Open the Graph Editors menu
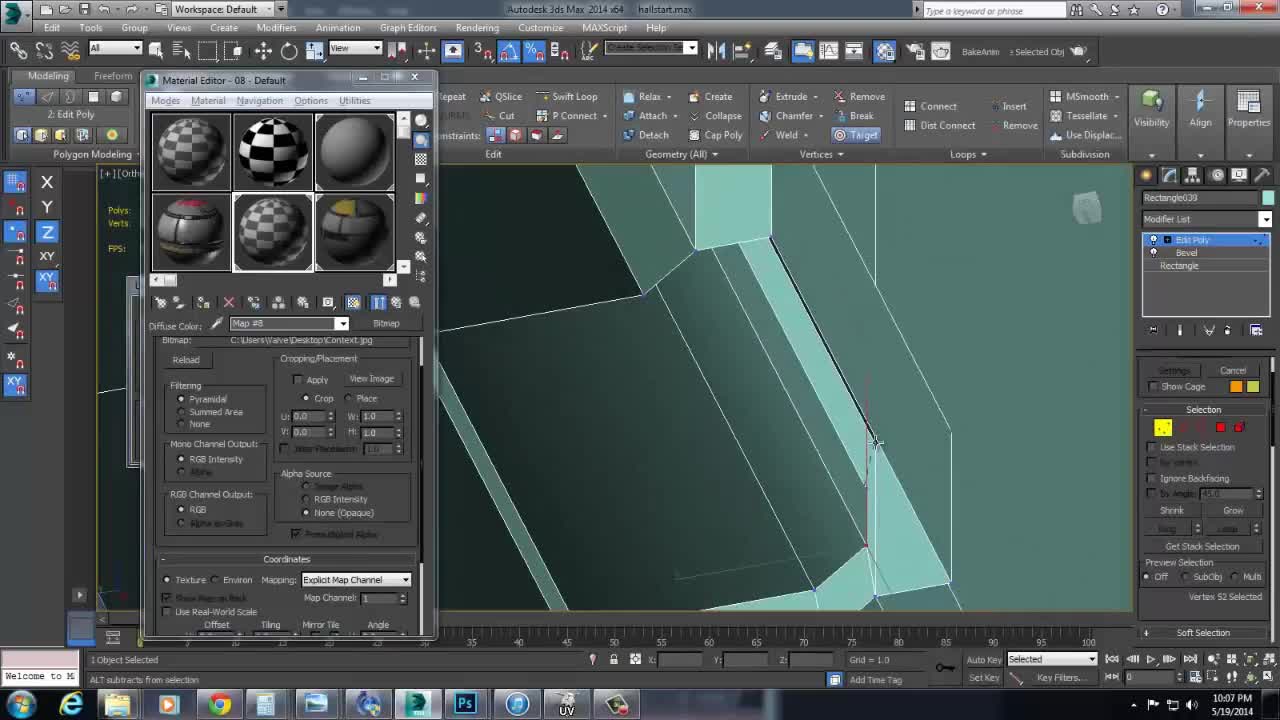The height and width of the screenshot is (720, 1280). coord(408,28)
